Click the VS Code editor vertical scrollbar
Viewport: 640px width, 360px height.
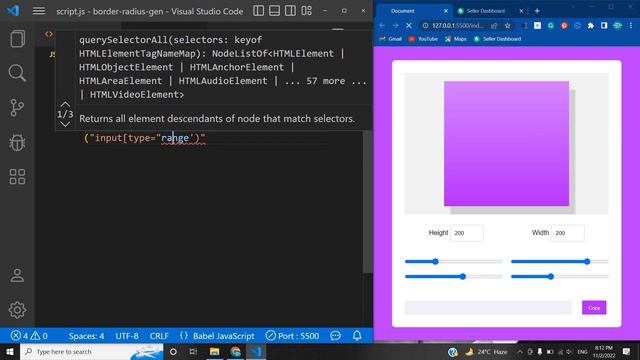click(x=367, y=202)
